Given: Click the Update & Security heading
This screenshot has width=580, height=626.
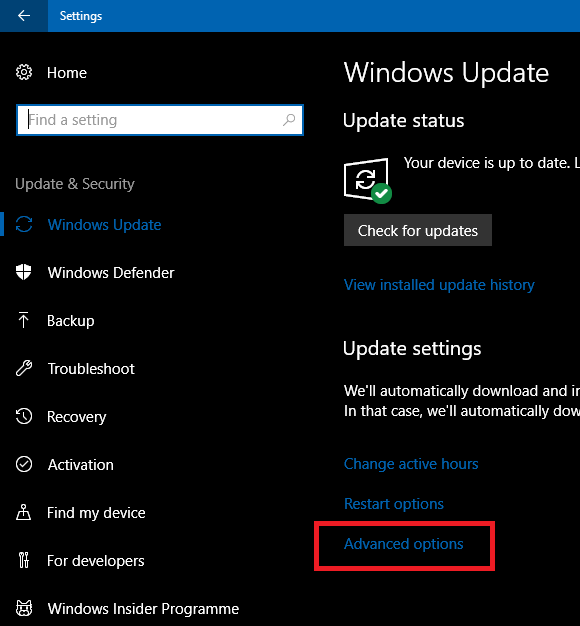Looking at the screenshot, I should point(75,184).
